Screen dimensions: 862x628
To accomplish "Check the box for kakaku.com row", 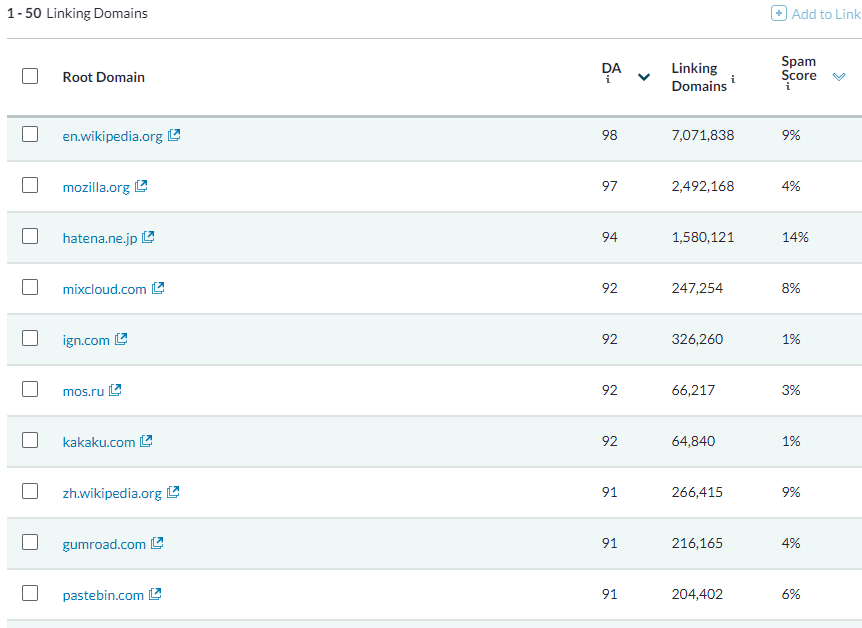I will 30,441.
